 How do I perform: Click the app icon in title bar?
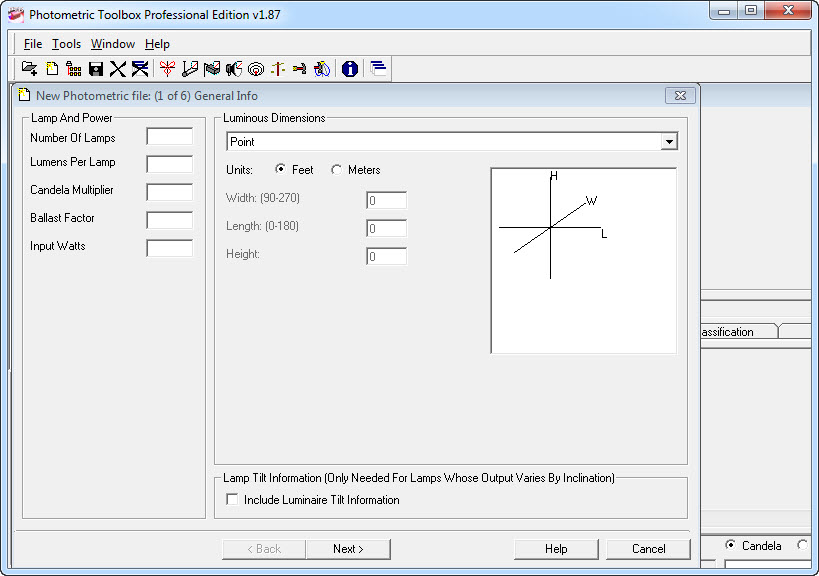(16, 14)
